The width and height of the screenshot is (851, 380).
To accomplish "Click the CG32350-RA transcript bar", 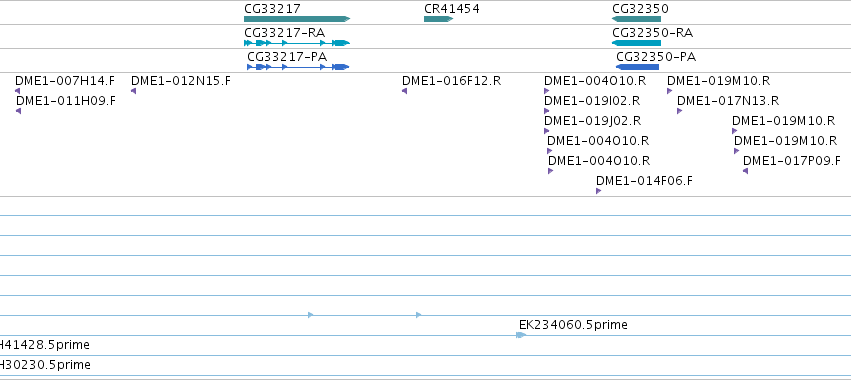I will tap(636, 43).
